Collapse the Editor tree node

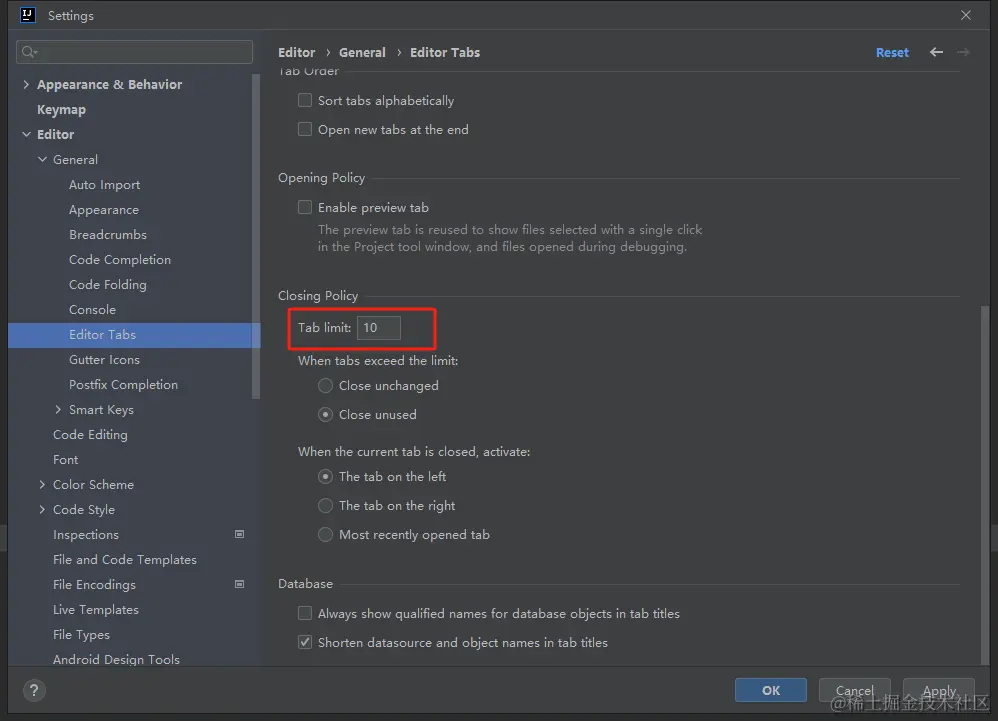(x=26, y=134)
